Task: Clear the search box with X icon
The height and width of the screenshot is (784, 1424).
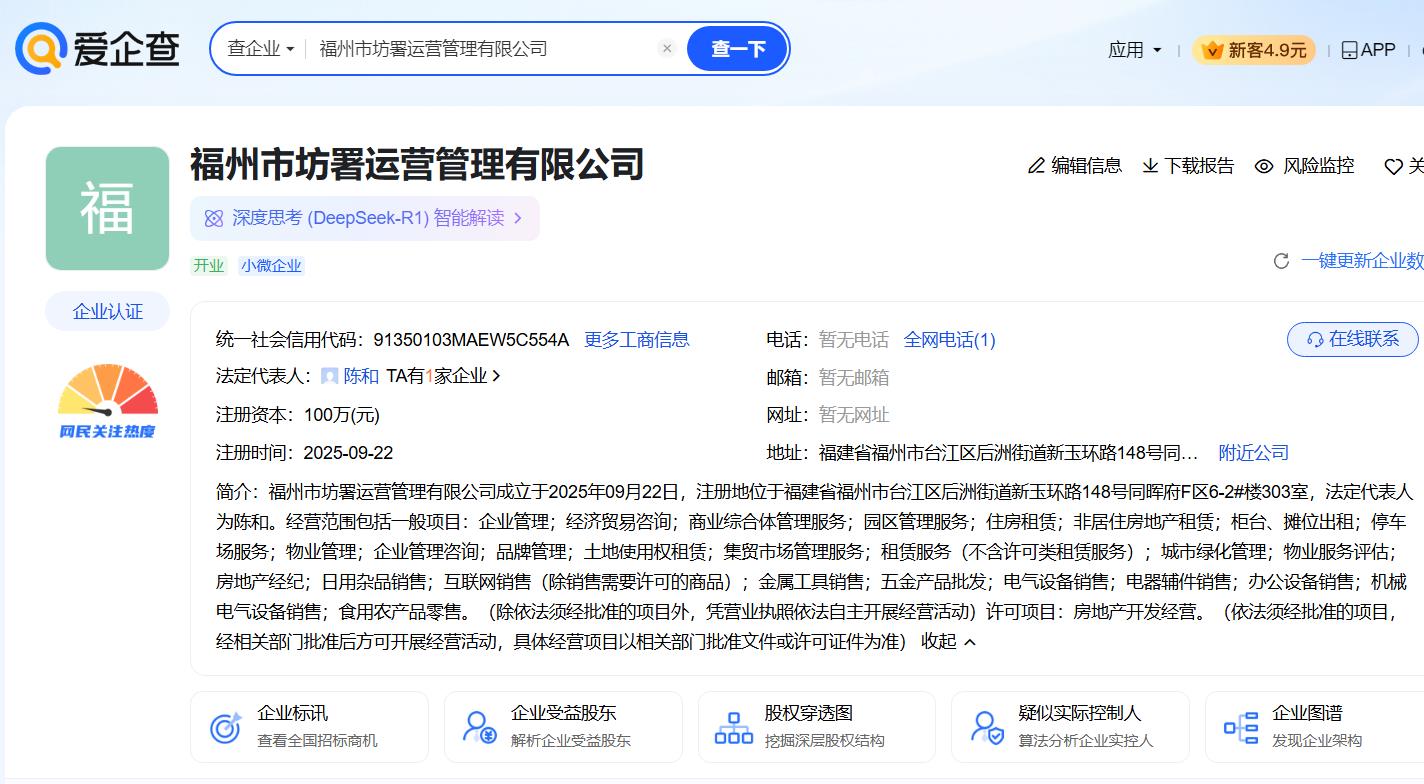Action: click(x=667, y=48)
